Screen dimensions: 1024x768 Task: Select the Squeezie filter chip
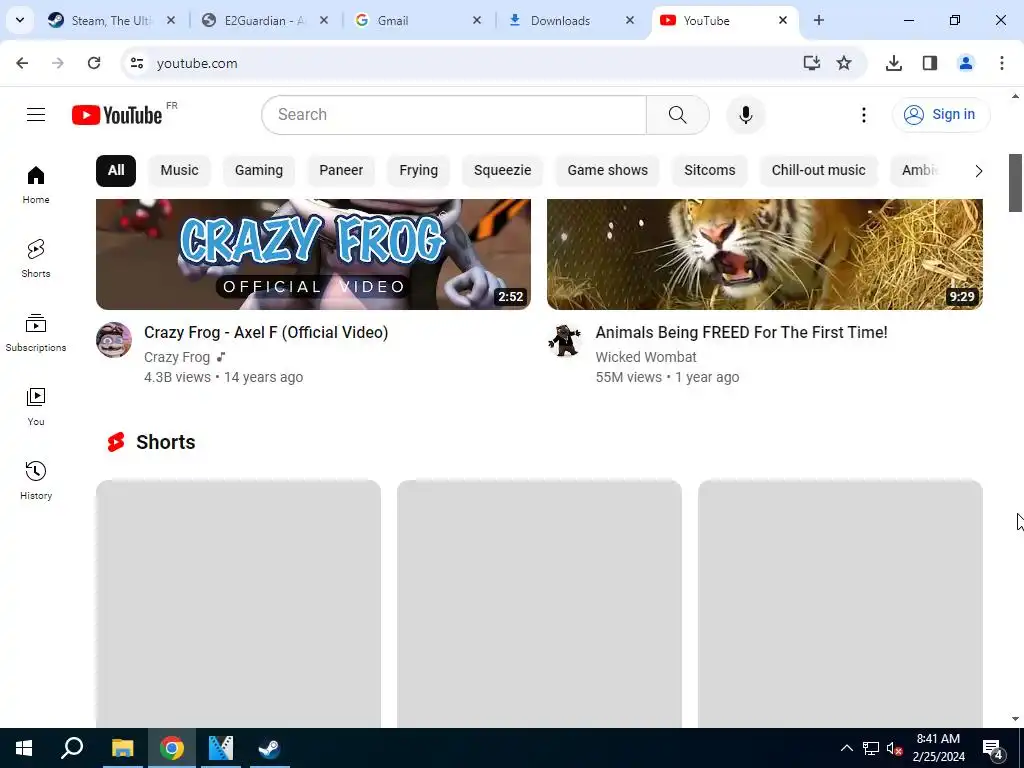point(502,170)
